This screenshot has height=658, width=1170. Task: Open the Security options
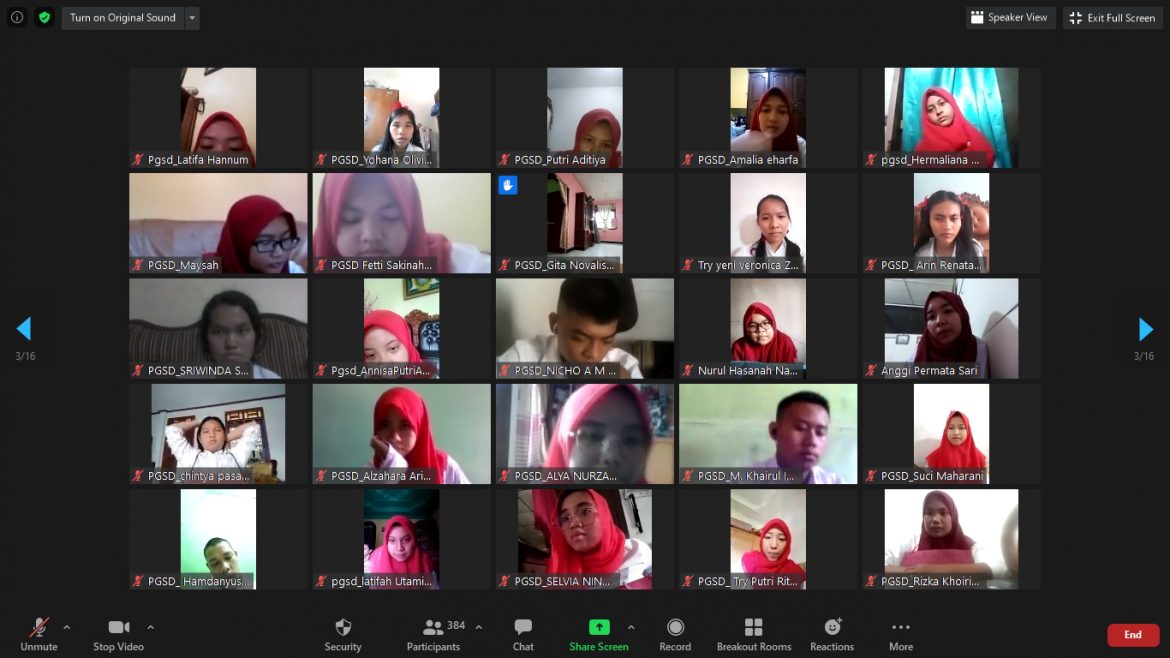point(343,634)
